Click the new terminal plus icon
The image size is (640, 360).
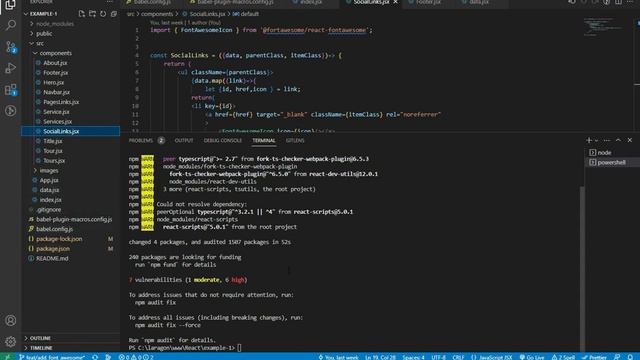[x=589, y=140]
